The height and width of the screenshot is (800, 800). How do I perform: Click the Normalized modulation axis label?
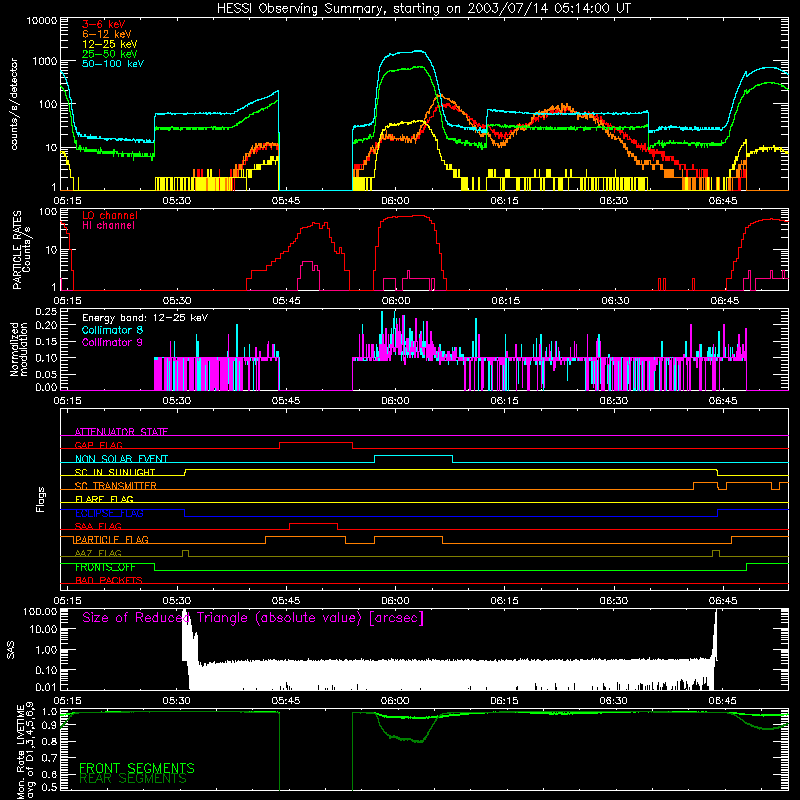coord(19,349)
